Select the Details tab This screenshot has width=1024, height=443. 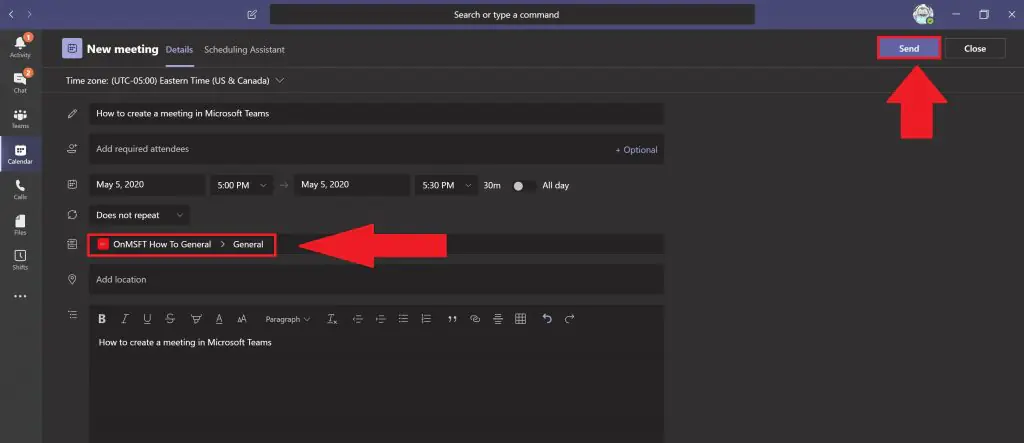(x=179, y=49)
